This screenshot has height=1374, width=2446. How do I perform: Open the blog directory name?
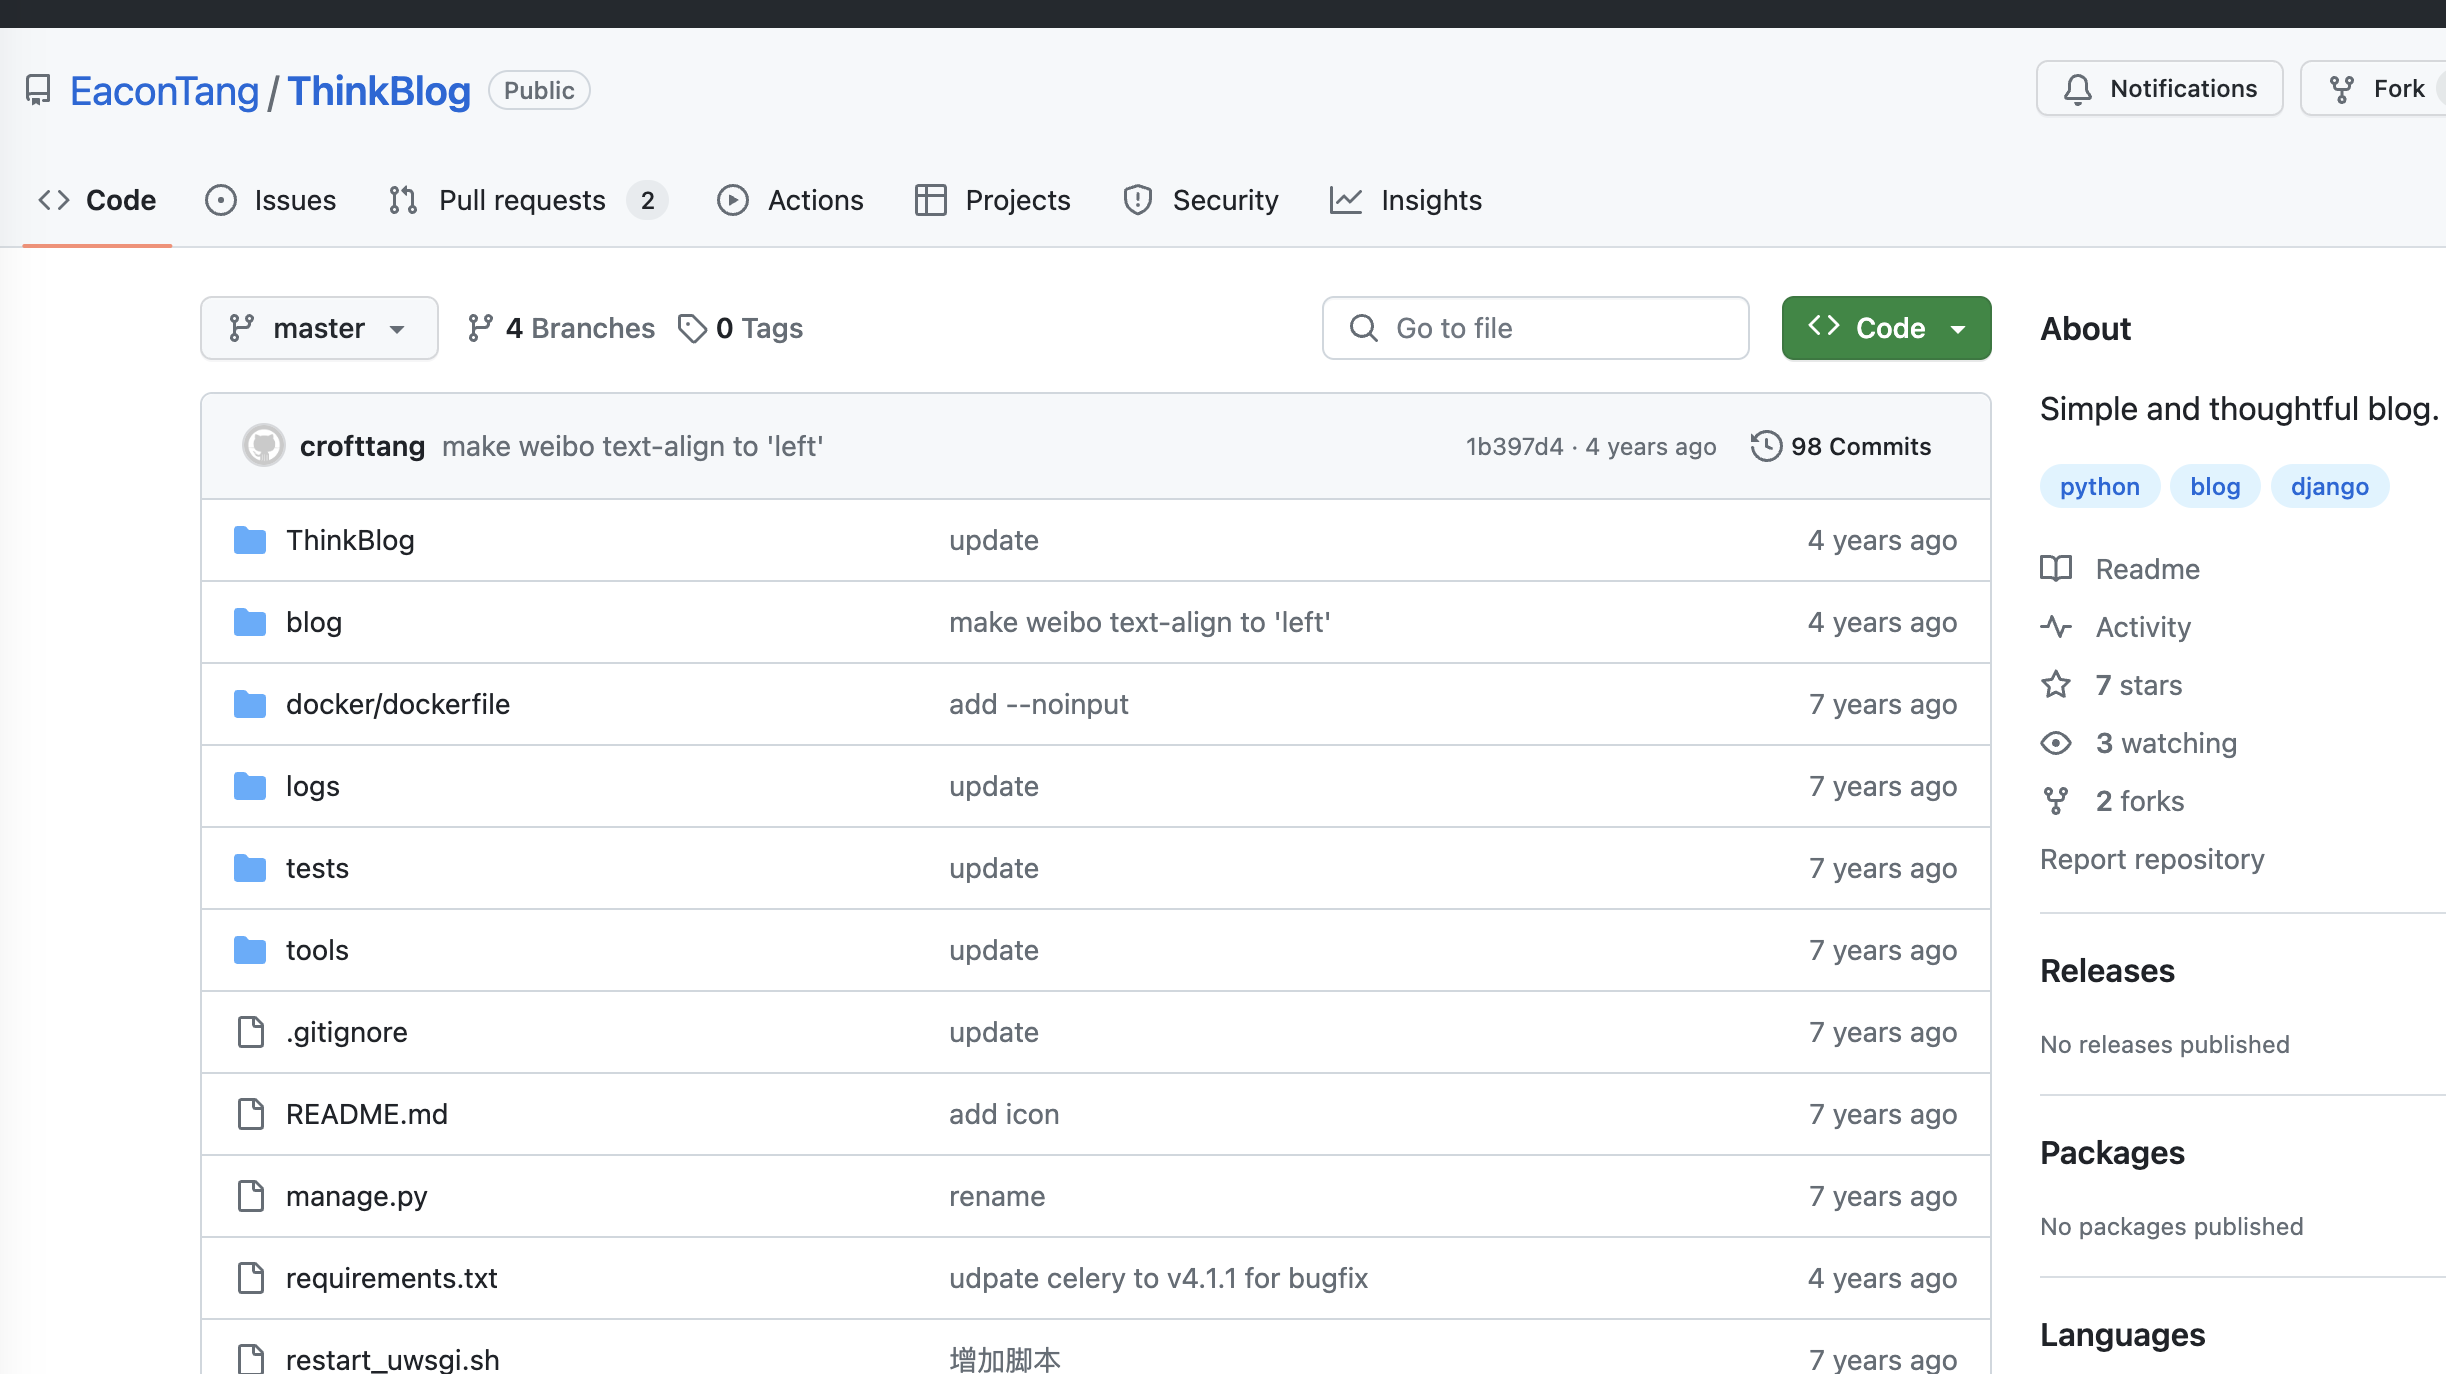tap(314, 622)
